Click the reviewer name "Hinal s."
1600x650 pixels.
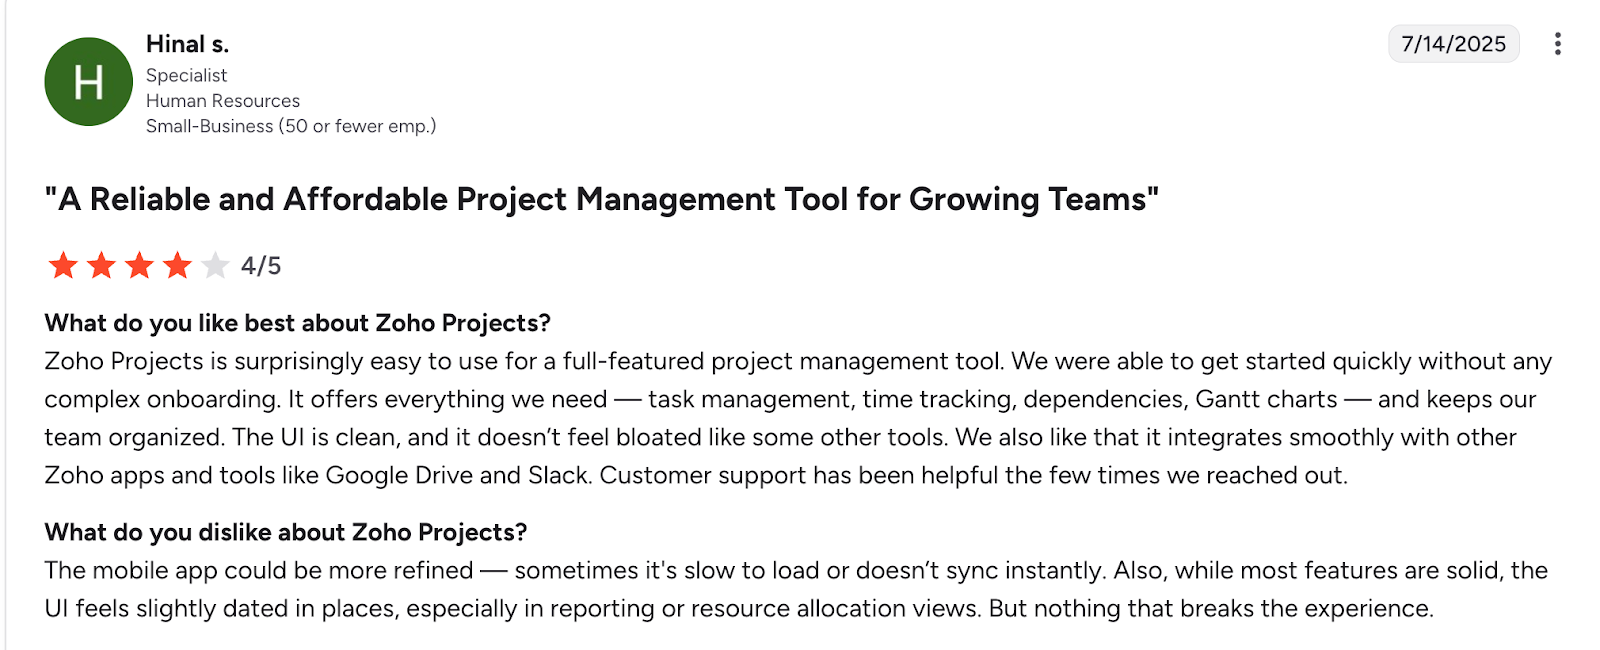pyautogui.click(x=187, y=44)
